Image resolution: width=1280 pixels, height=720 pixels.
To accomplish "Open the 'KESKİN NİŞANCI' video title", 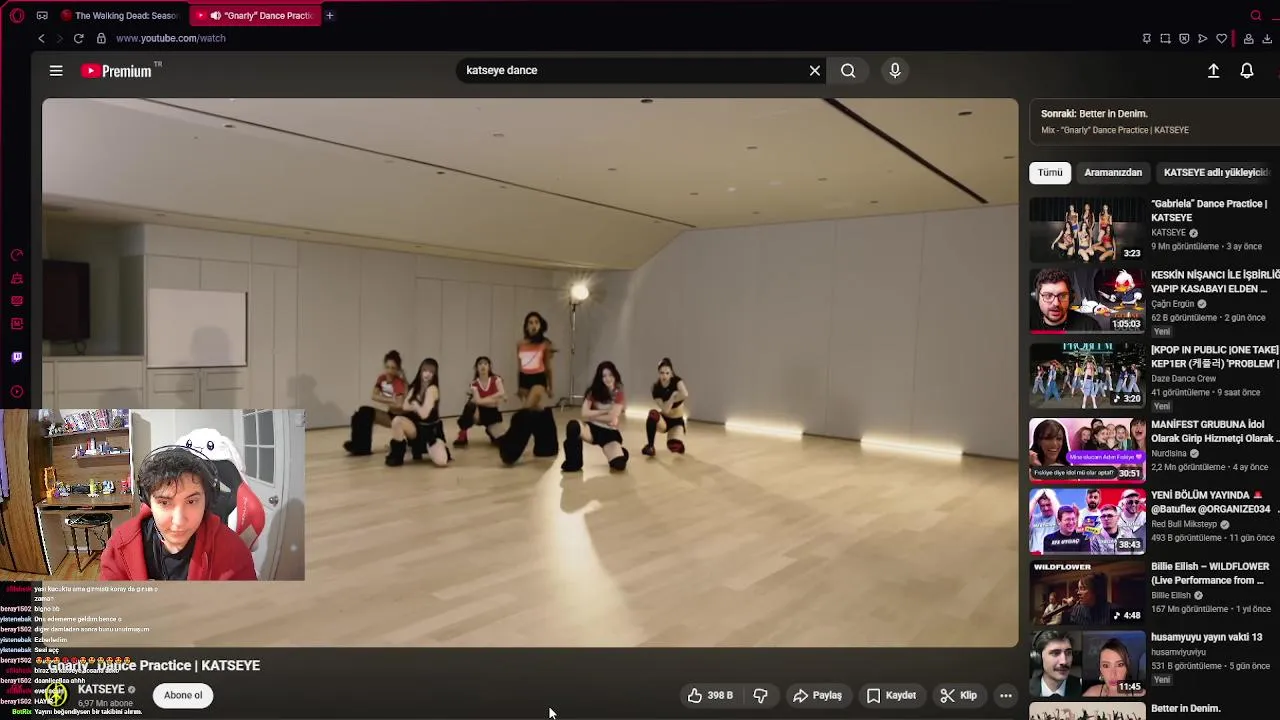I will click(x=1215, y=282).
